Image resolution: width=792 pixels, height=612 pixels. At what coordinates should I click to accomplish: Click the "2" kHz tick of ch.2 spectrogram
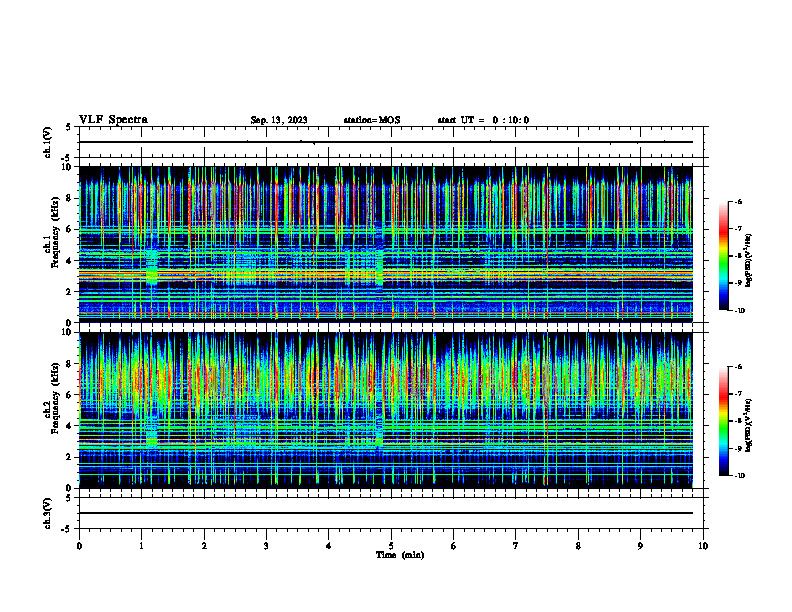(x=70, y=457)
